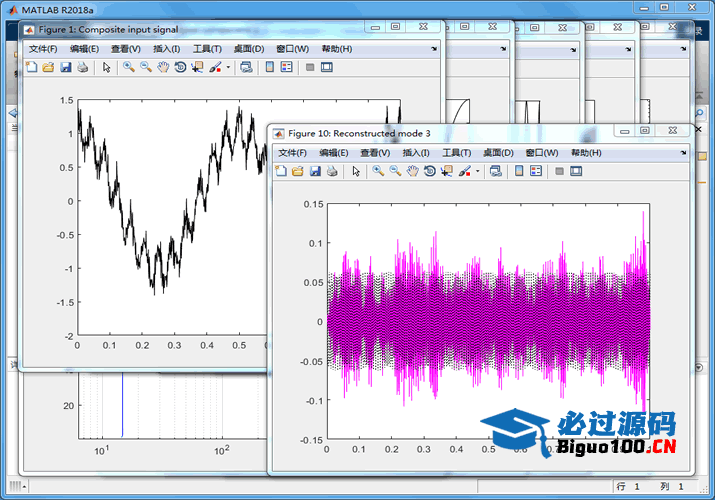Open 查看(V) menu in Figure 1
This screenshot has height=500, width=715.
126,49
